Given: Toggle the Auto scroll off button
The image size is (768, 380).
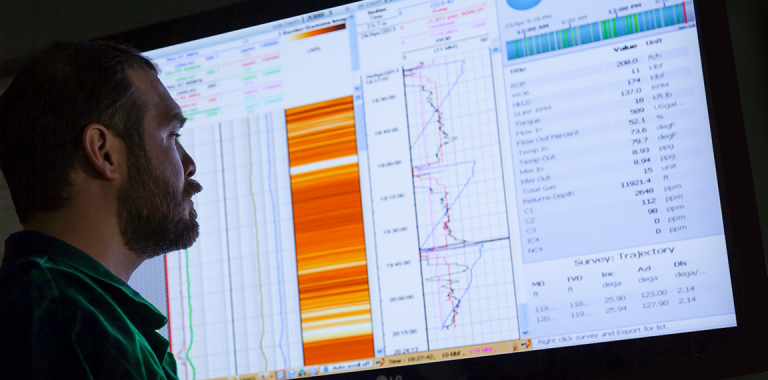Looking at the screenshot, I should pos(346,366).
